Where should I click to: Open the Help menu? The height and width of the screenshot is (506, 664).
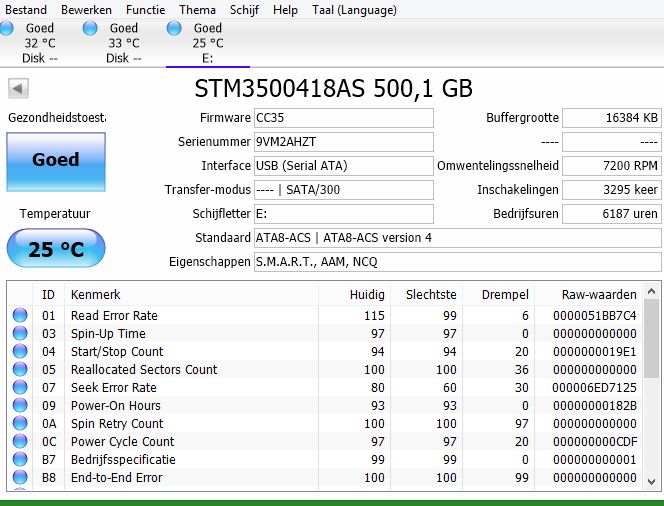(x=285, y=10)
